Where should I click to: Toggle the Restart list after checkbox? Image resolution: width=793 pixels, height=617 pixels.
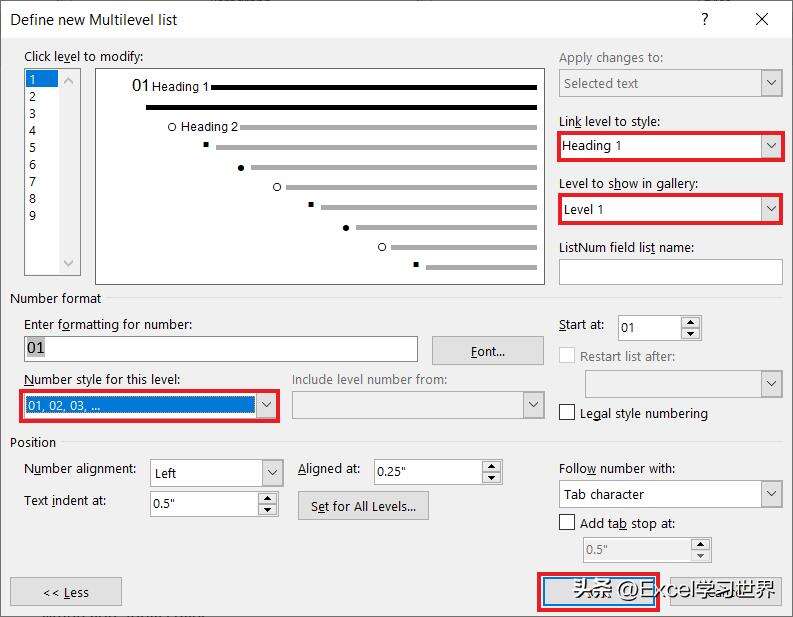(567, 355)
